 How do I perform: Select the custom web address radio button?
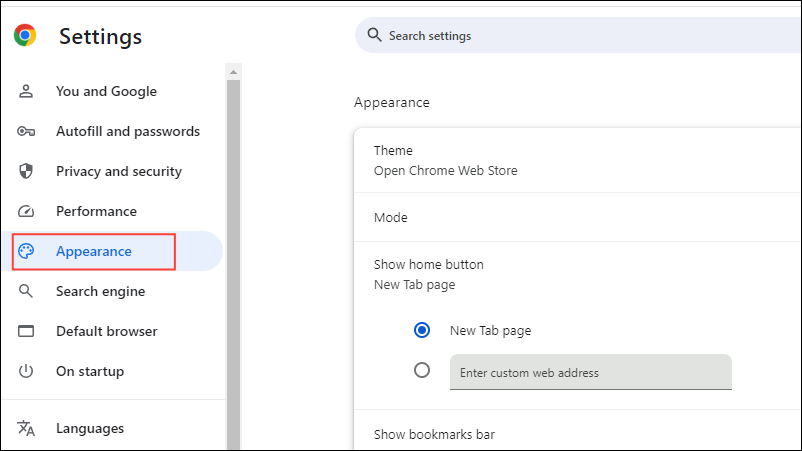[x=422, y=370]
